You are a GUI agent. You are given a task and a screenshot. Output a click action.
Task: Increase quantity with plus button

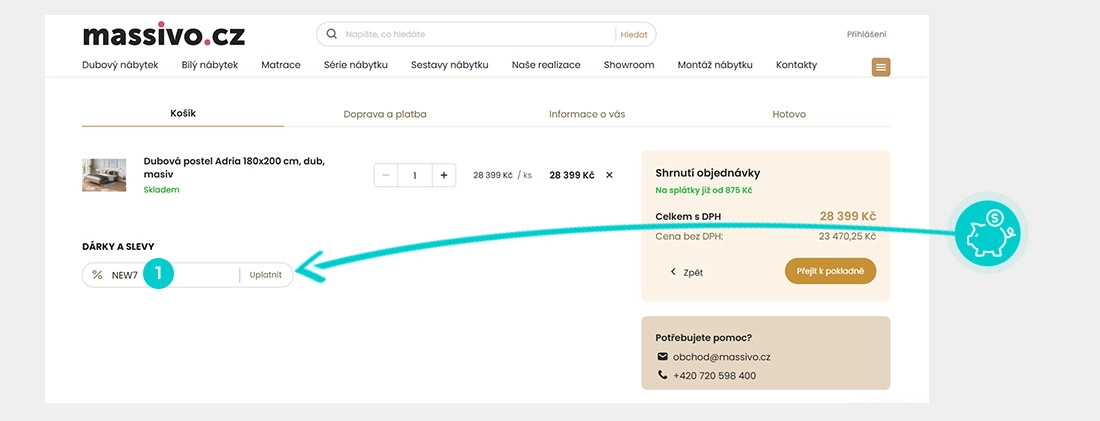(443, 175)
